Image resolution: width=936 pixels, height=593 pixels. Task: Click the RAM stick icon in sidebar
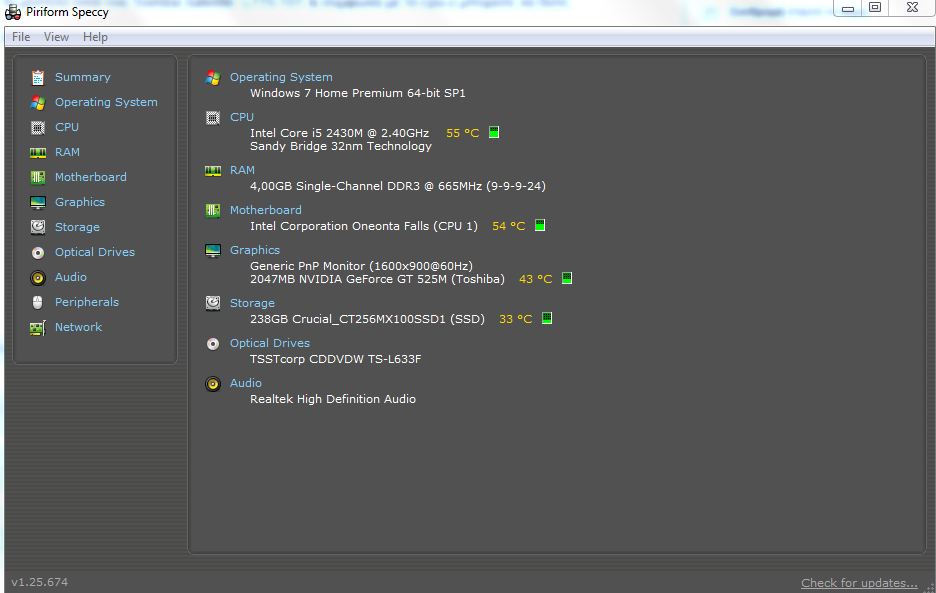tap(38, 153)
